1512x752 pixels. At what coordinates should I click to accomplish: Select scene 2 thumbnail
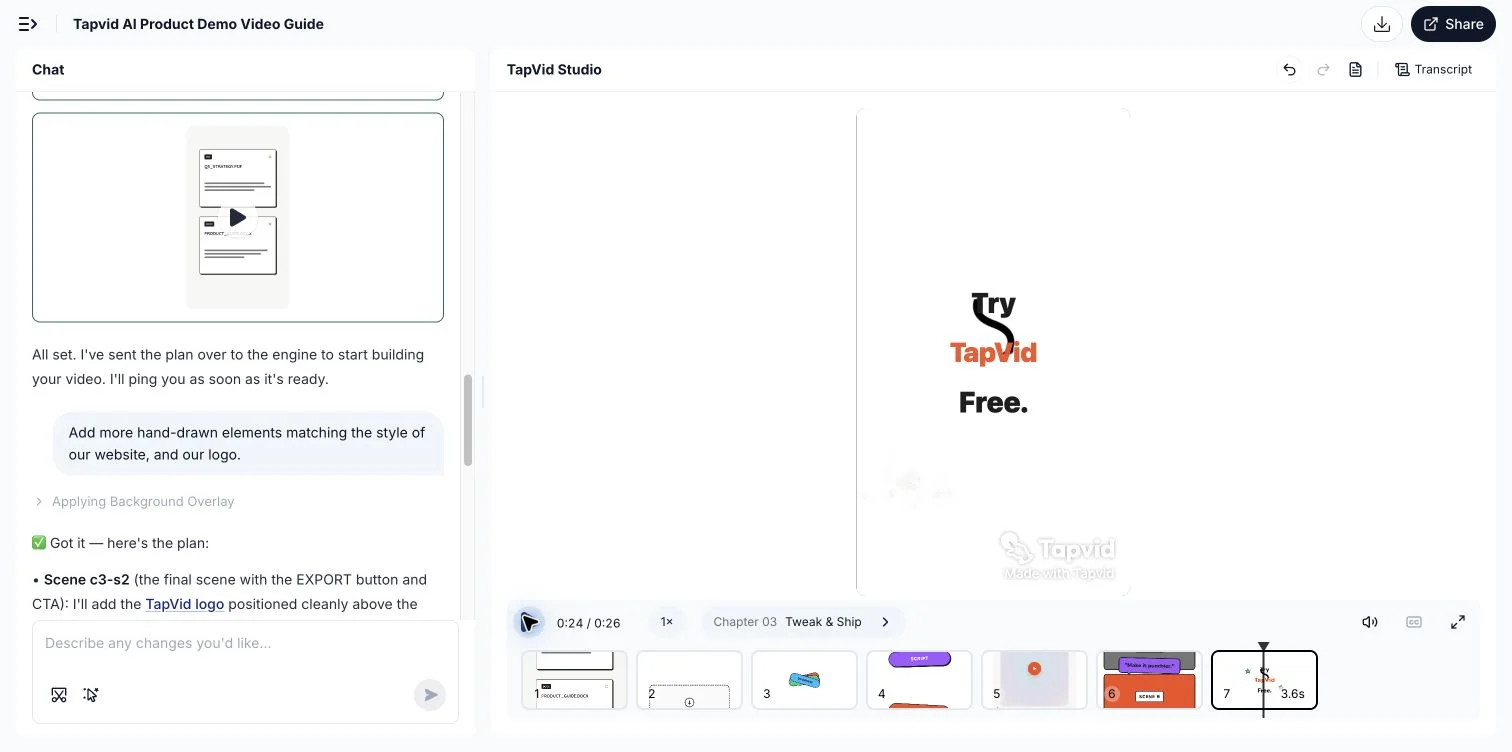pos(689,680)
